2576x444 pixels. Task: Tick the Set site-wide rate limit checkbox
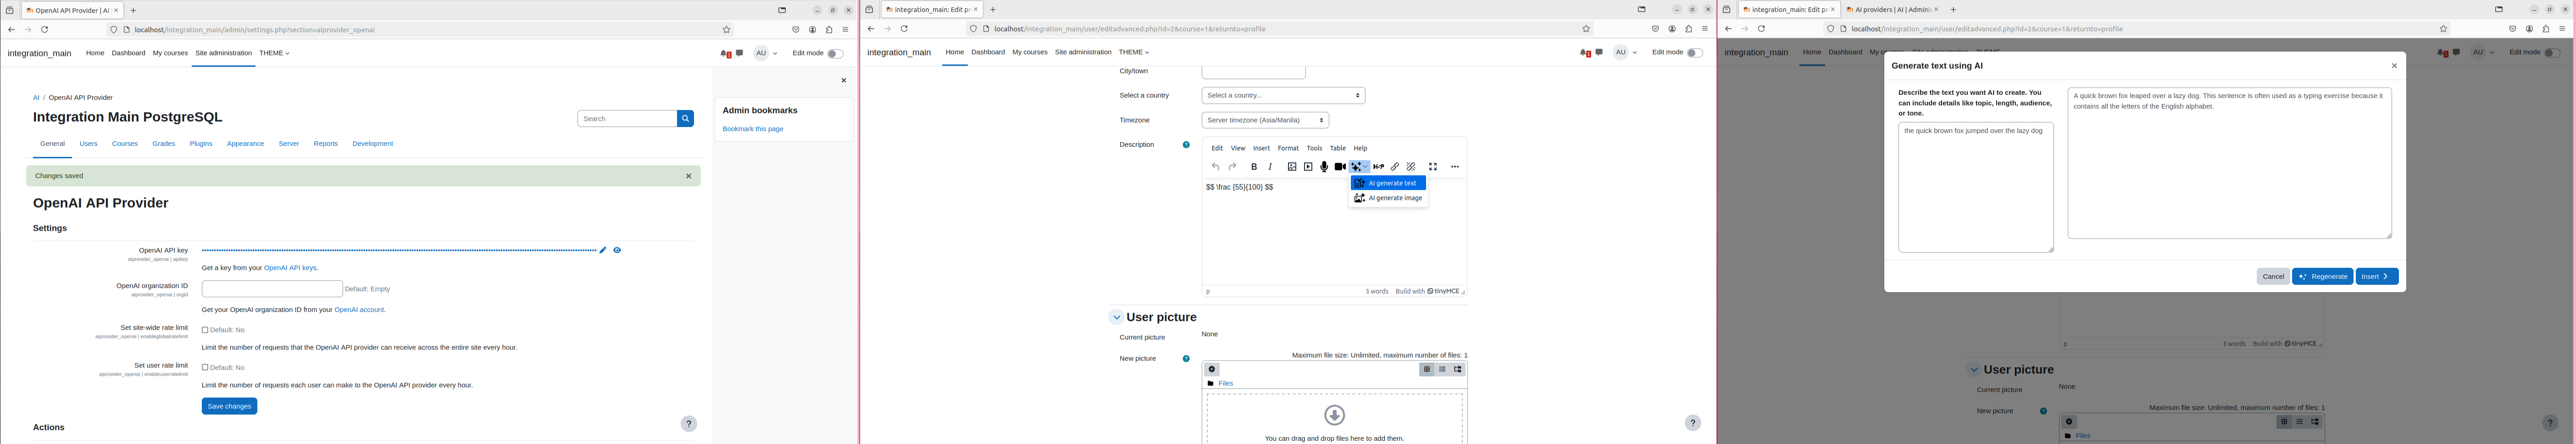tap(205, 330)
